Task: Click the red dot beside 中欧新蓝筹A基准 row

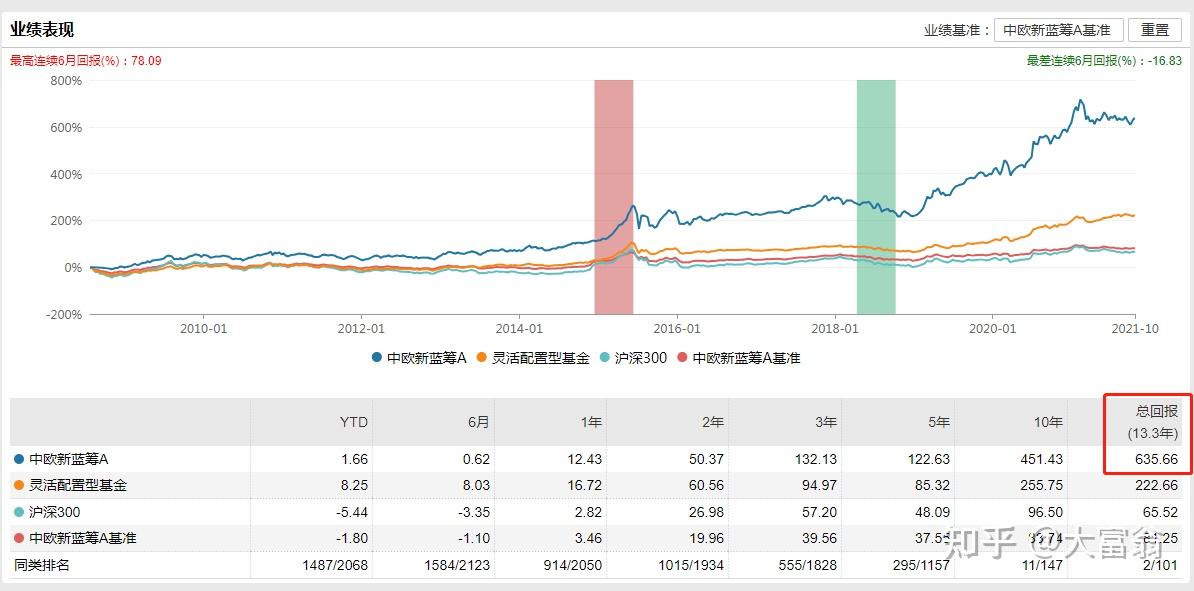Action: point(19,538)
